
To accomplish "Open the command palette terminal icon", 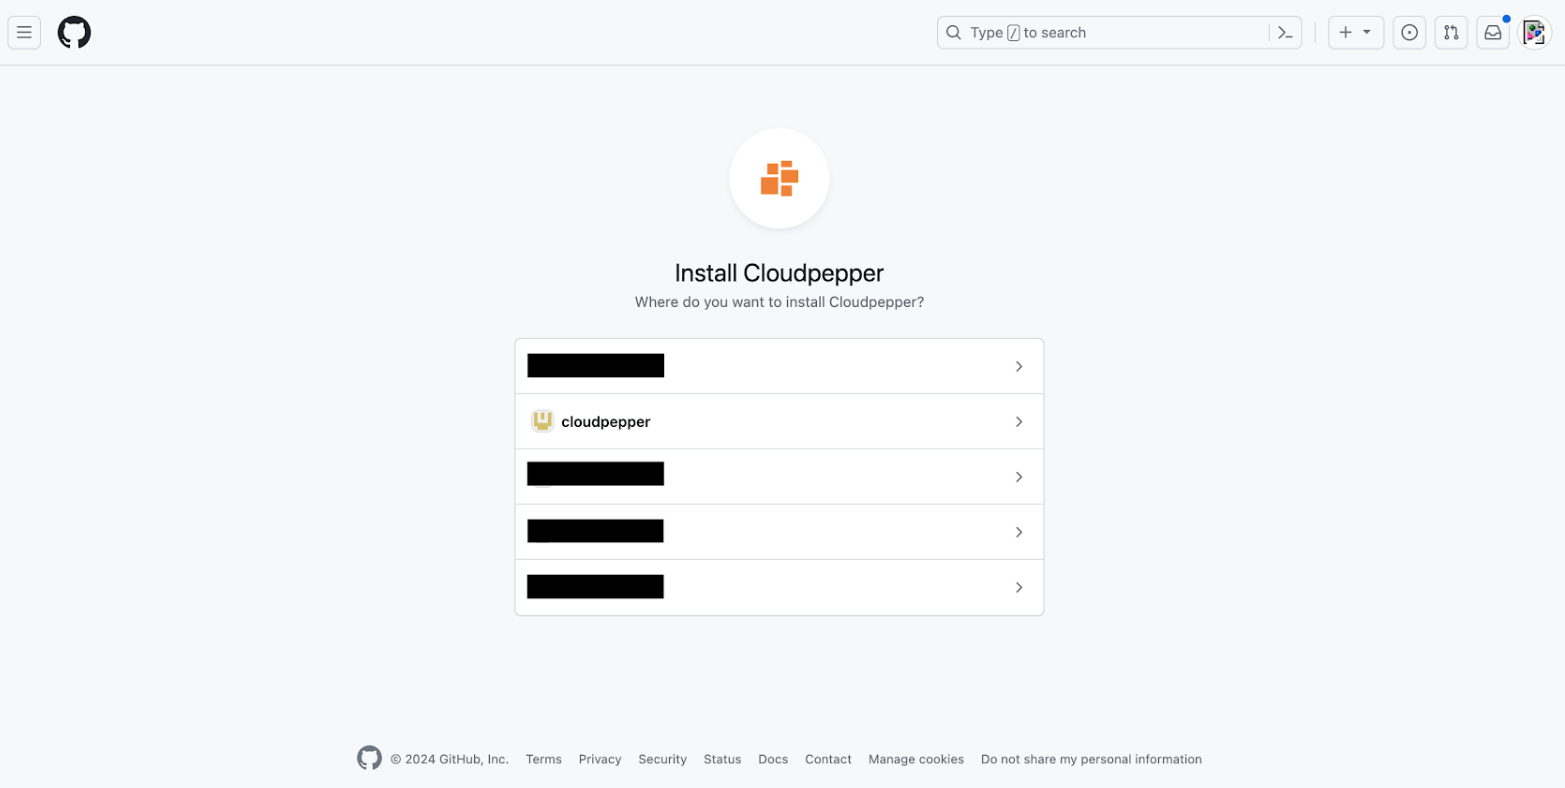I will [1286, 32].
